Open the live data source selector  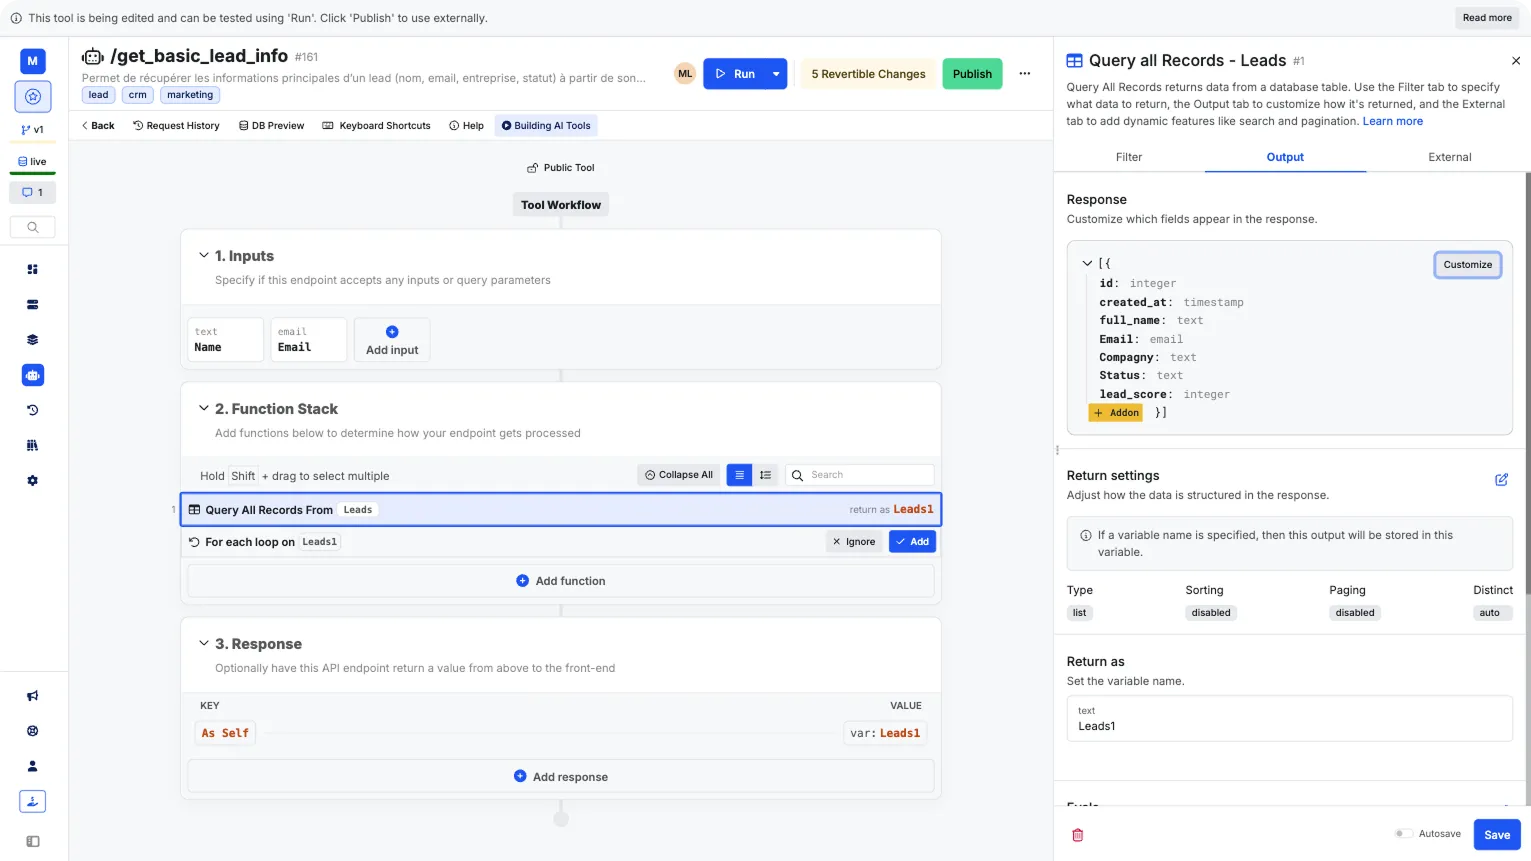pos(33,161)
